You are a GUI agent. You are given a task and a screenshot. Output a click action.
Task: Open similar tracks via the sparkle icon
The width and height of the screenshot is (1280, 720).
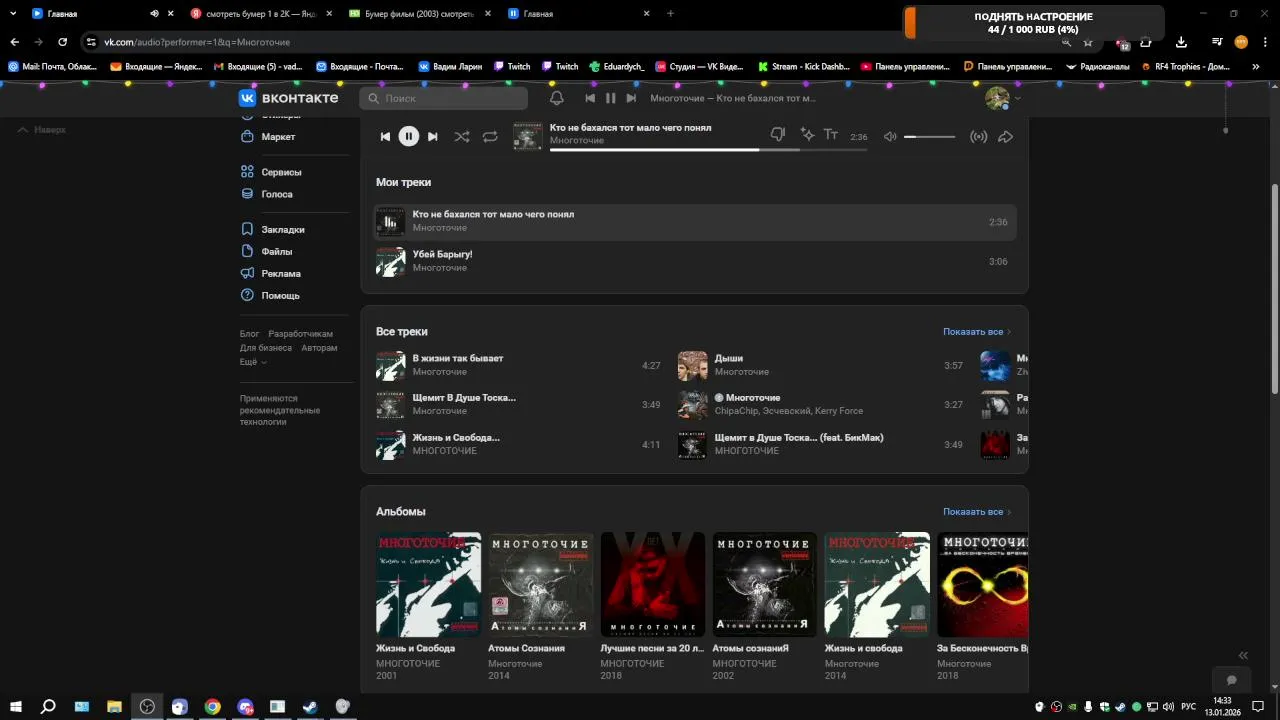click(x=807, y=135)
